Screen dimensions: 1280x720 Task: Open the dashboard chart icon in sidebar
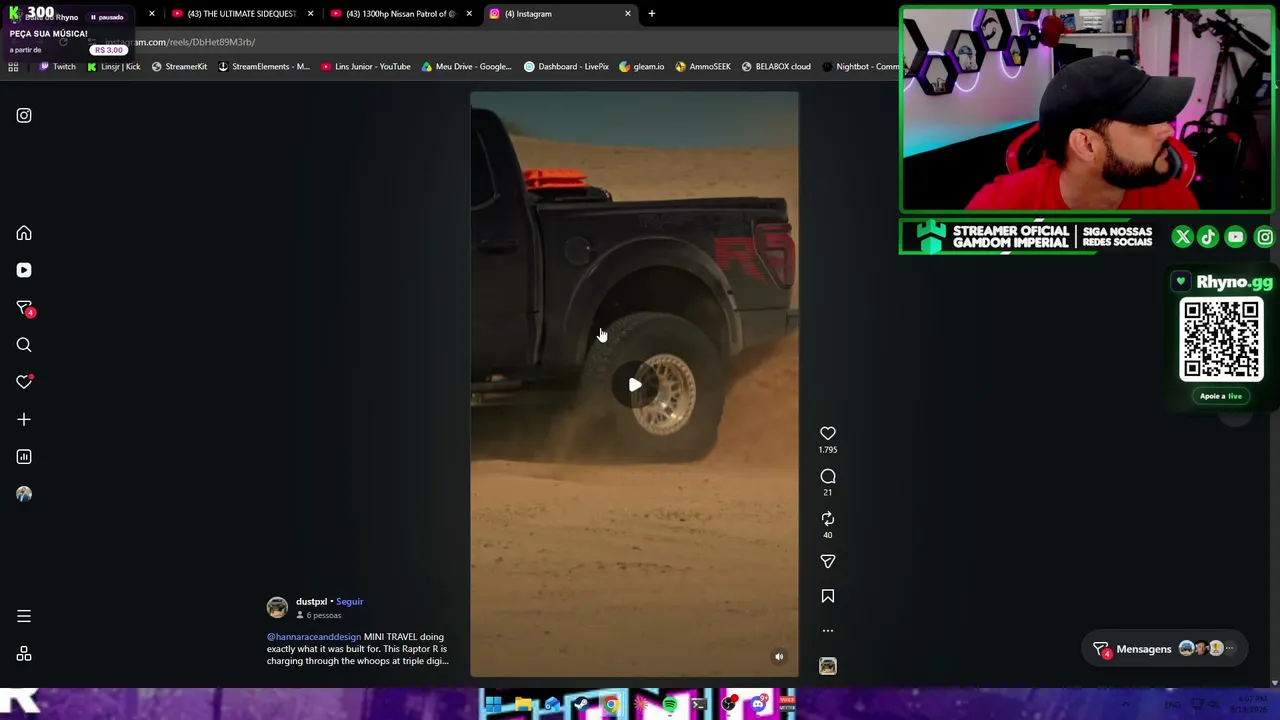(x=24, y=457)
